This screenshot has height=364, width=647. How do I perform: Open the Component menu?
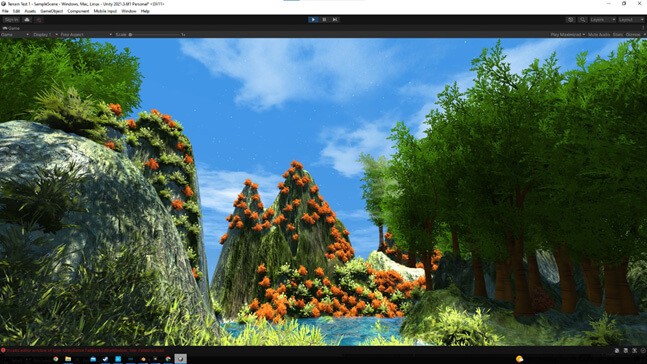78,11
